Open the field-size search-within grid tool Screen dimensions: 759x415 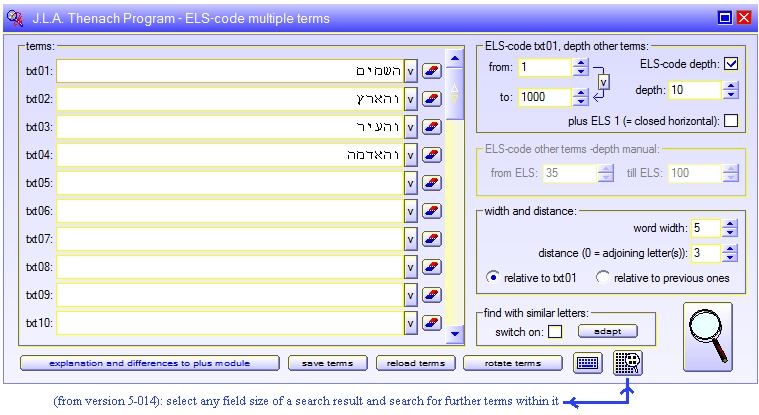(x=628, y=363)
